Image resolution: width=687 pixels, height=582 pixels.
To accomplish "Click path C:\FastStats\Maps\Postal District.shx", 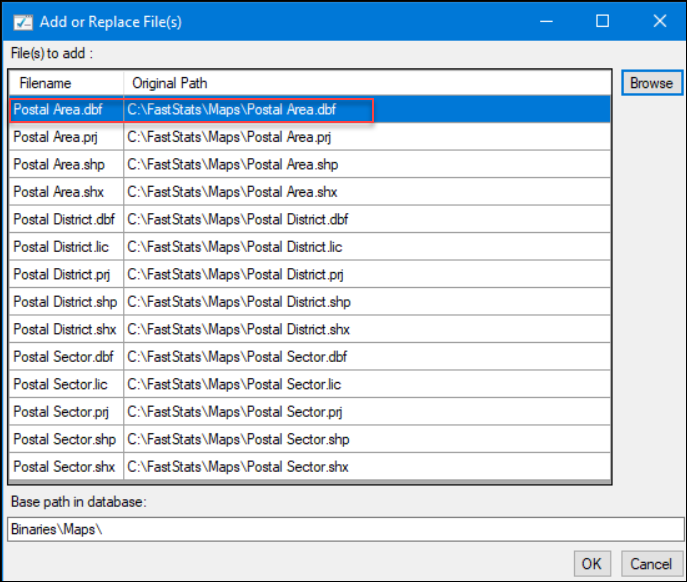I will click(x=239, y=330).
